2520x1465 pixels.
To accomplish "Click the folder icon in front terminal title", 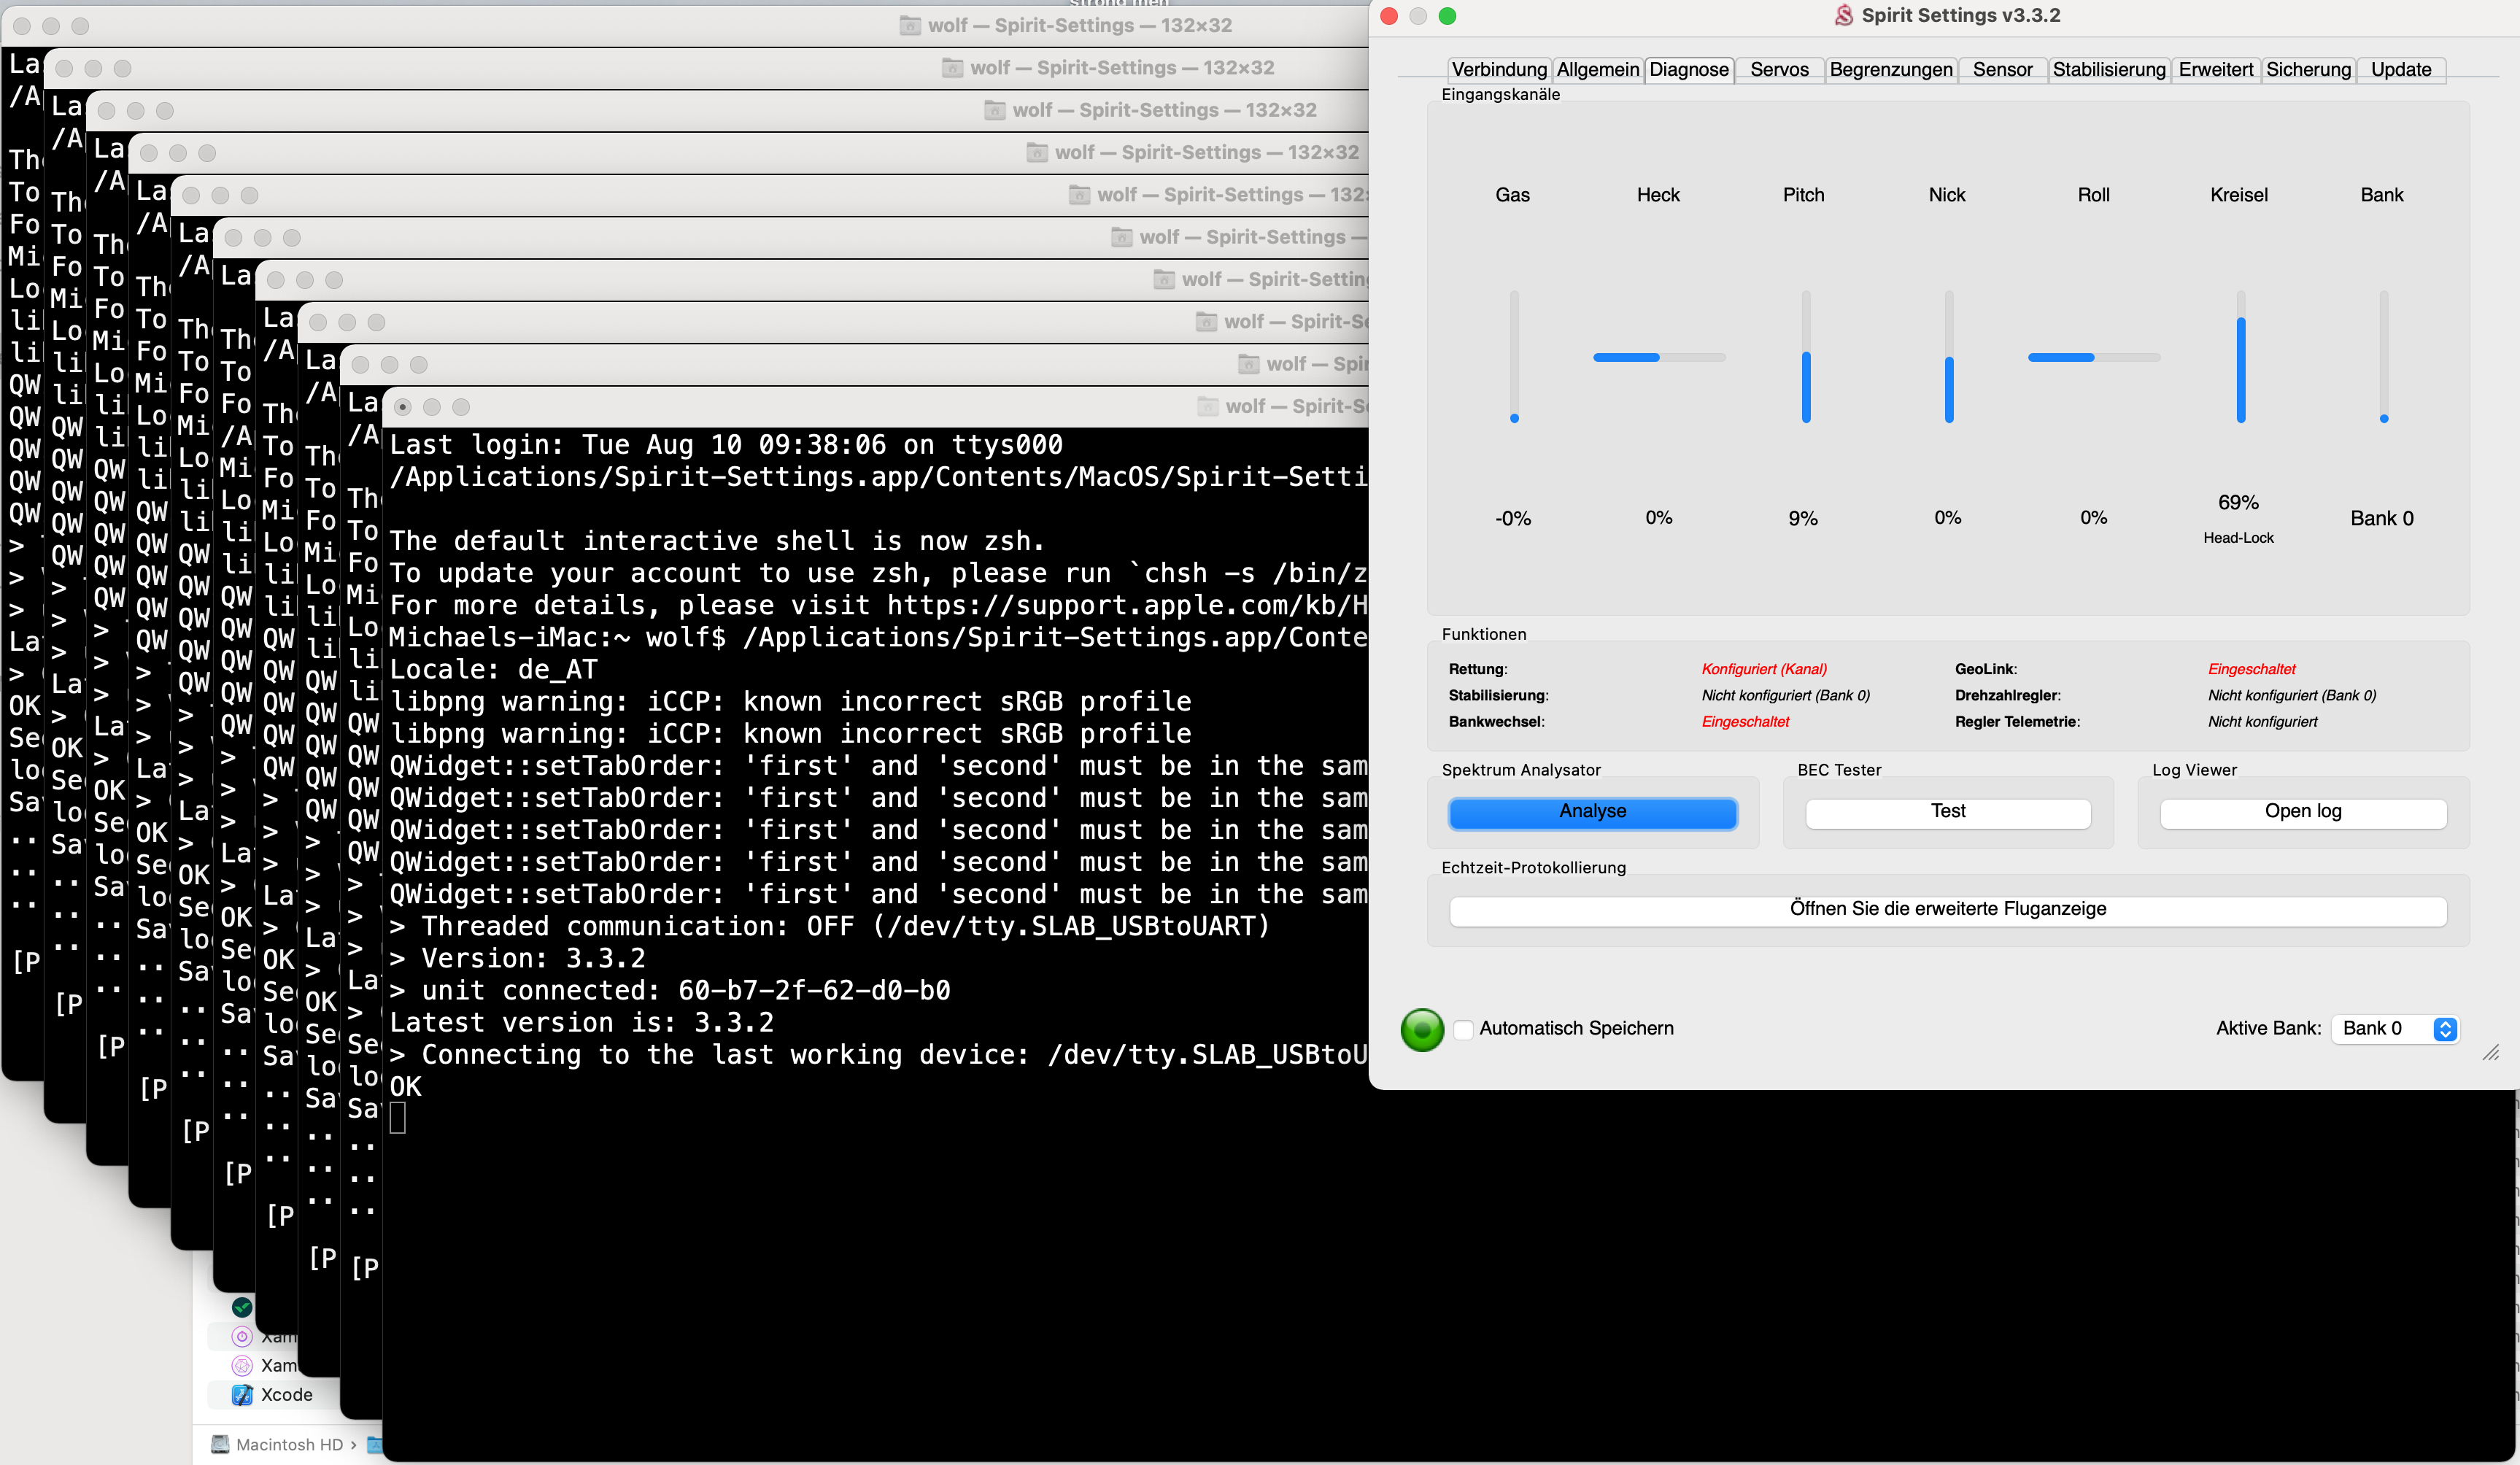I will [1208, 406].
